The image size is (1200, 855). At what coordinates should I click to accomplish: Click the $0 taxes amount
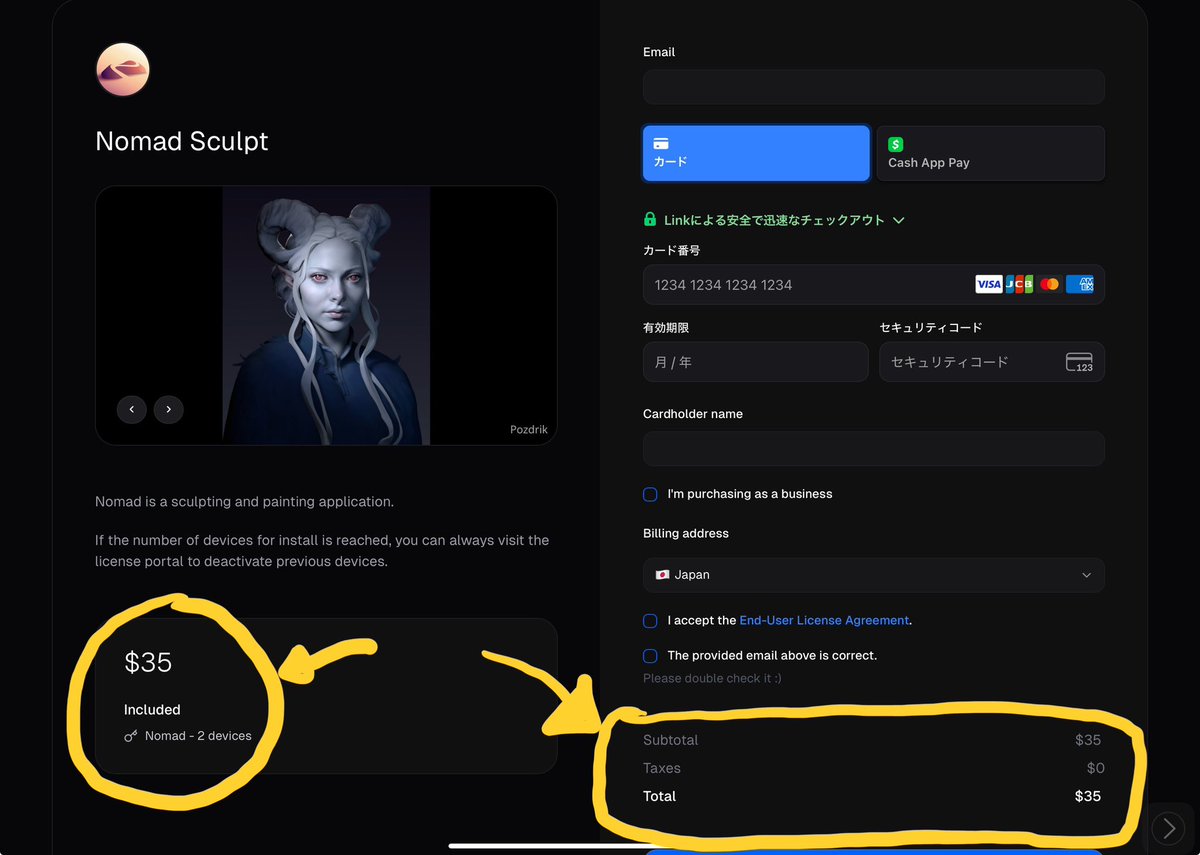click(x=1095, y=768)
